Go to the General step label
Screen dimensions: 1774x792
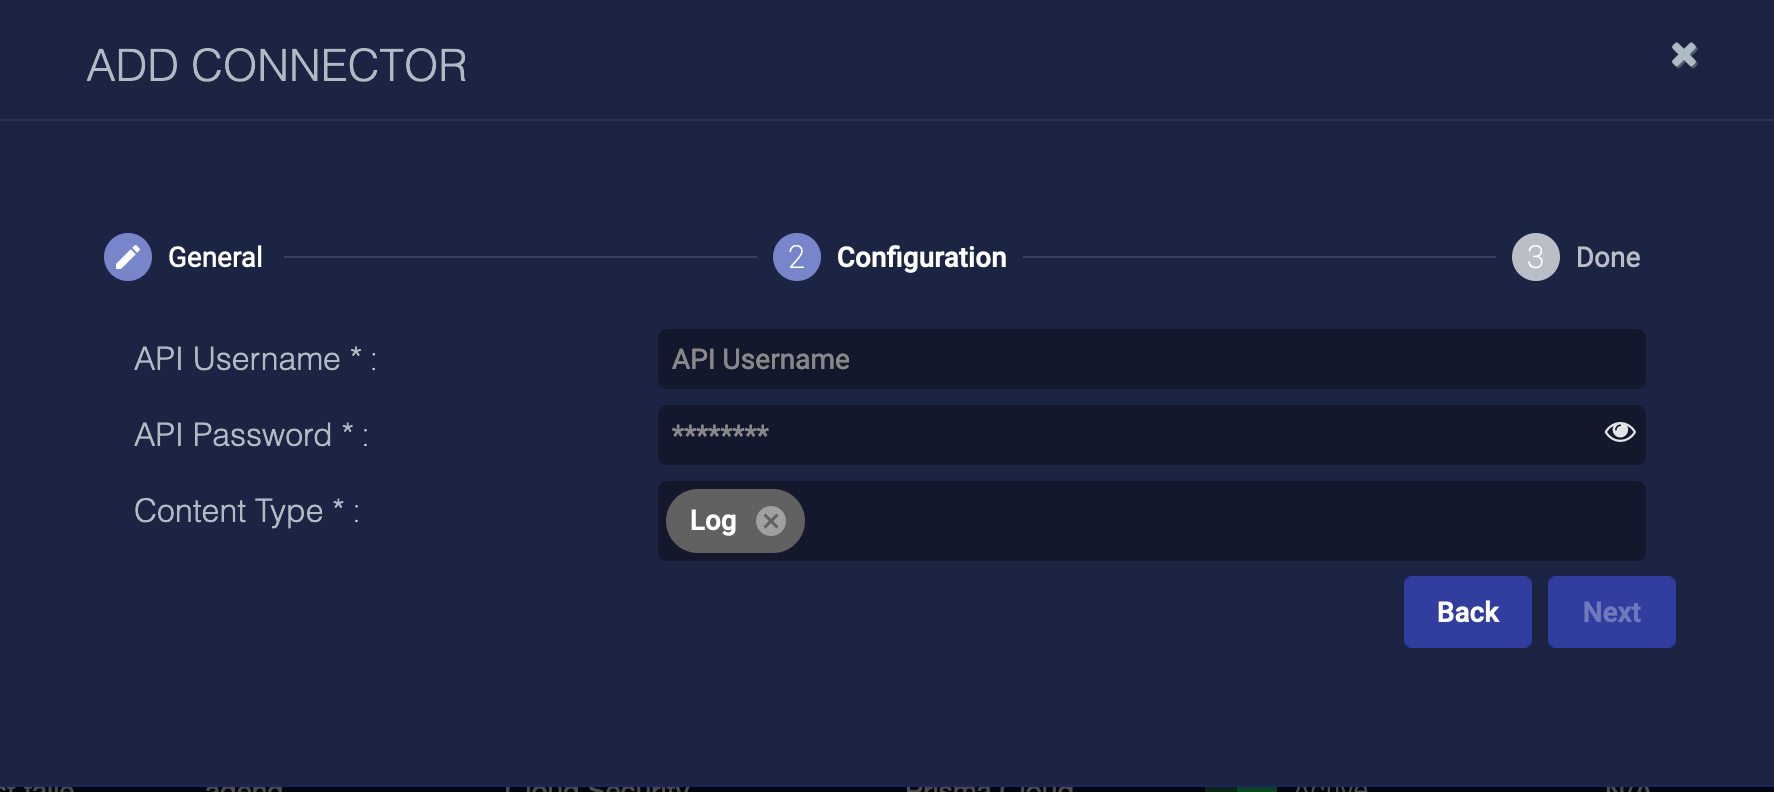pos(215,258)
